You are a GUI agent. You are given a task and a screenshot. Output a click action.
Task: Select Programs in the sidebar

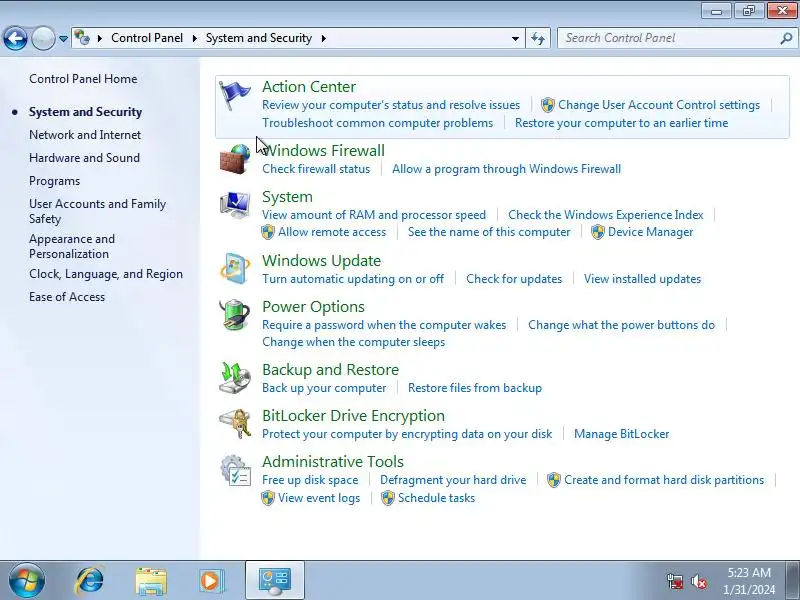coord(55,181)
